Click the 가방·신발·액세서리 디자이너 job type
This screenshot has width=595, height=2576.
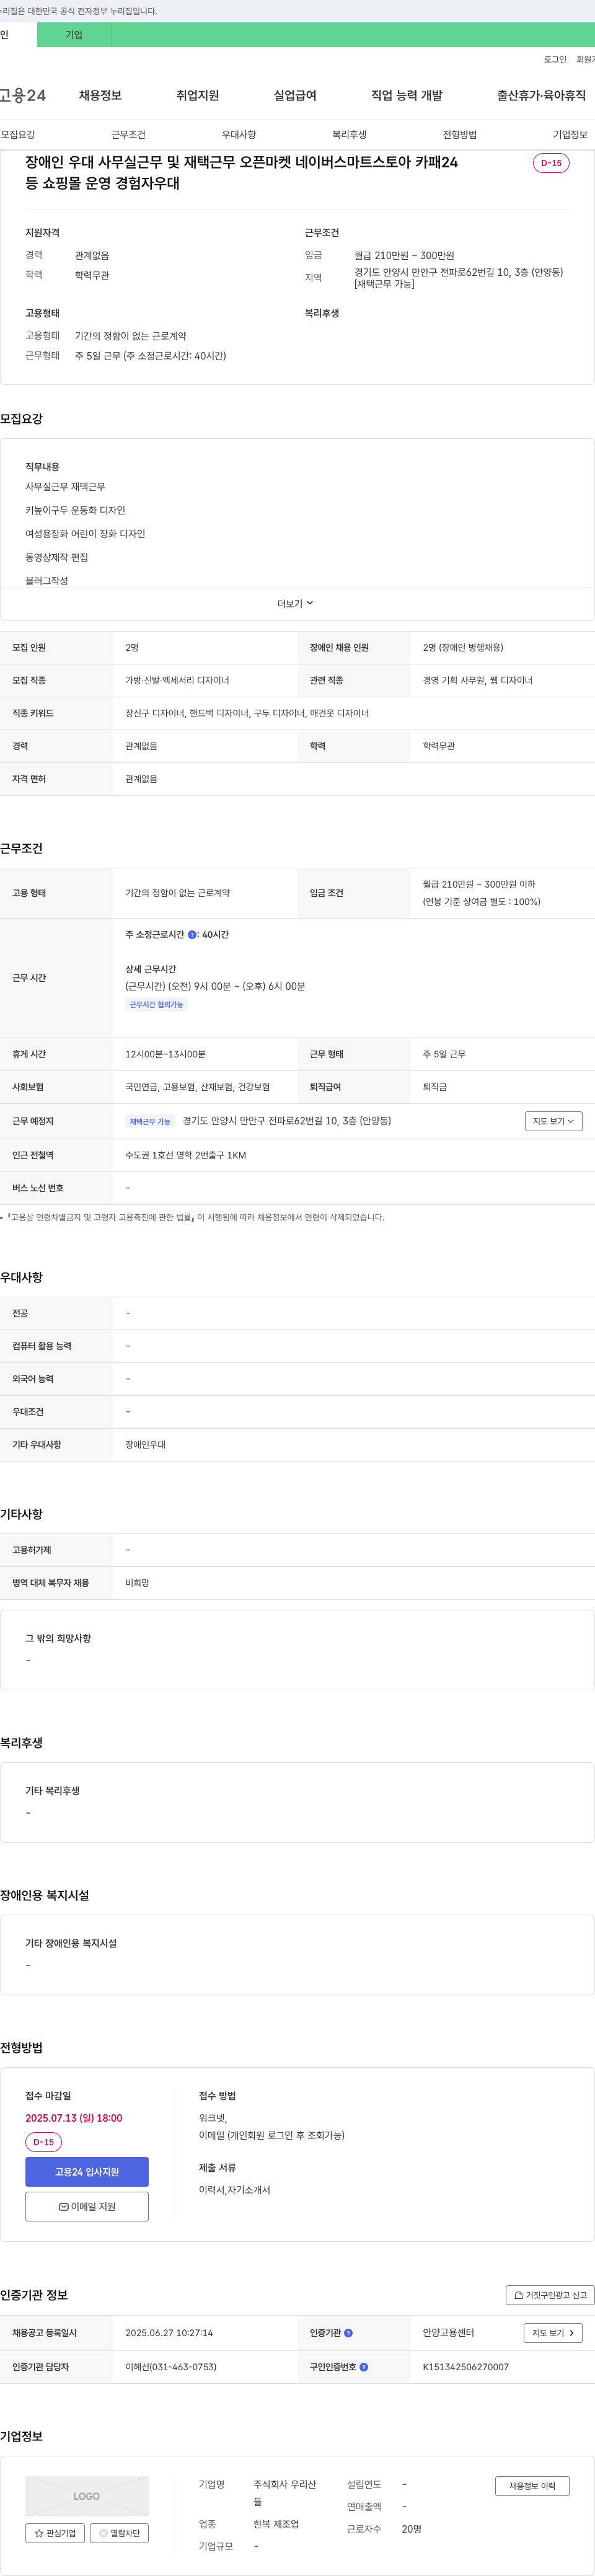pyautogui.click(x=177, y=680)
